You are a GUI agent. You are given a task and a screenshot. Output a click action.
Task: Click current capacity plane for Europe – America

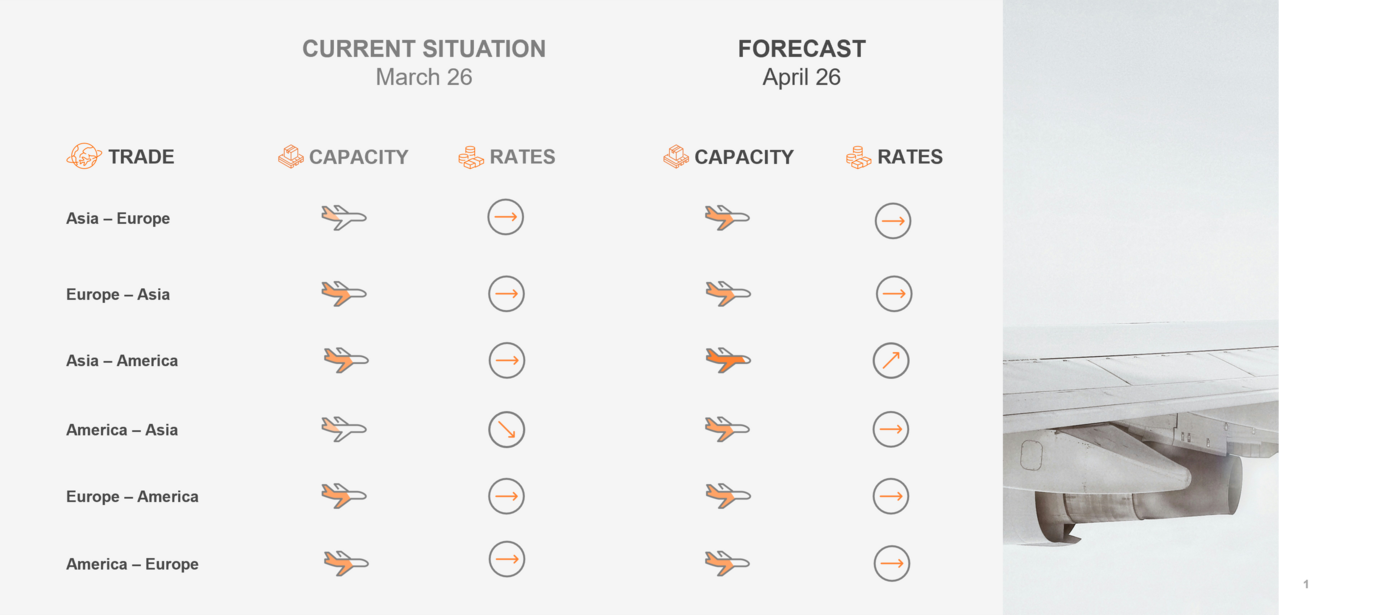[x=344, y=496]
